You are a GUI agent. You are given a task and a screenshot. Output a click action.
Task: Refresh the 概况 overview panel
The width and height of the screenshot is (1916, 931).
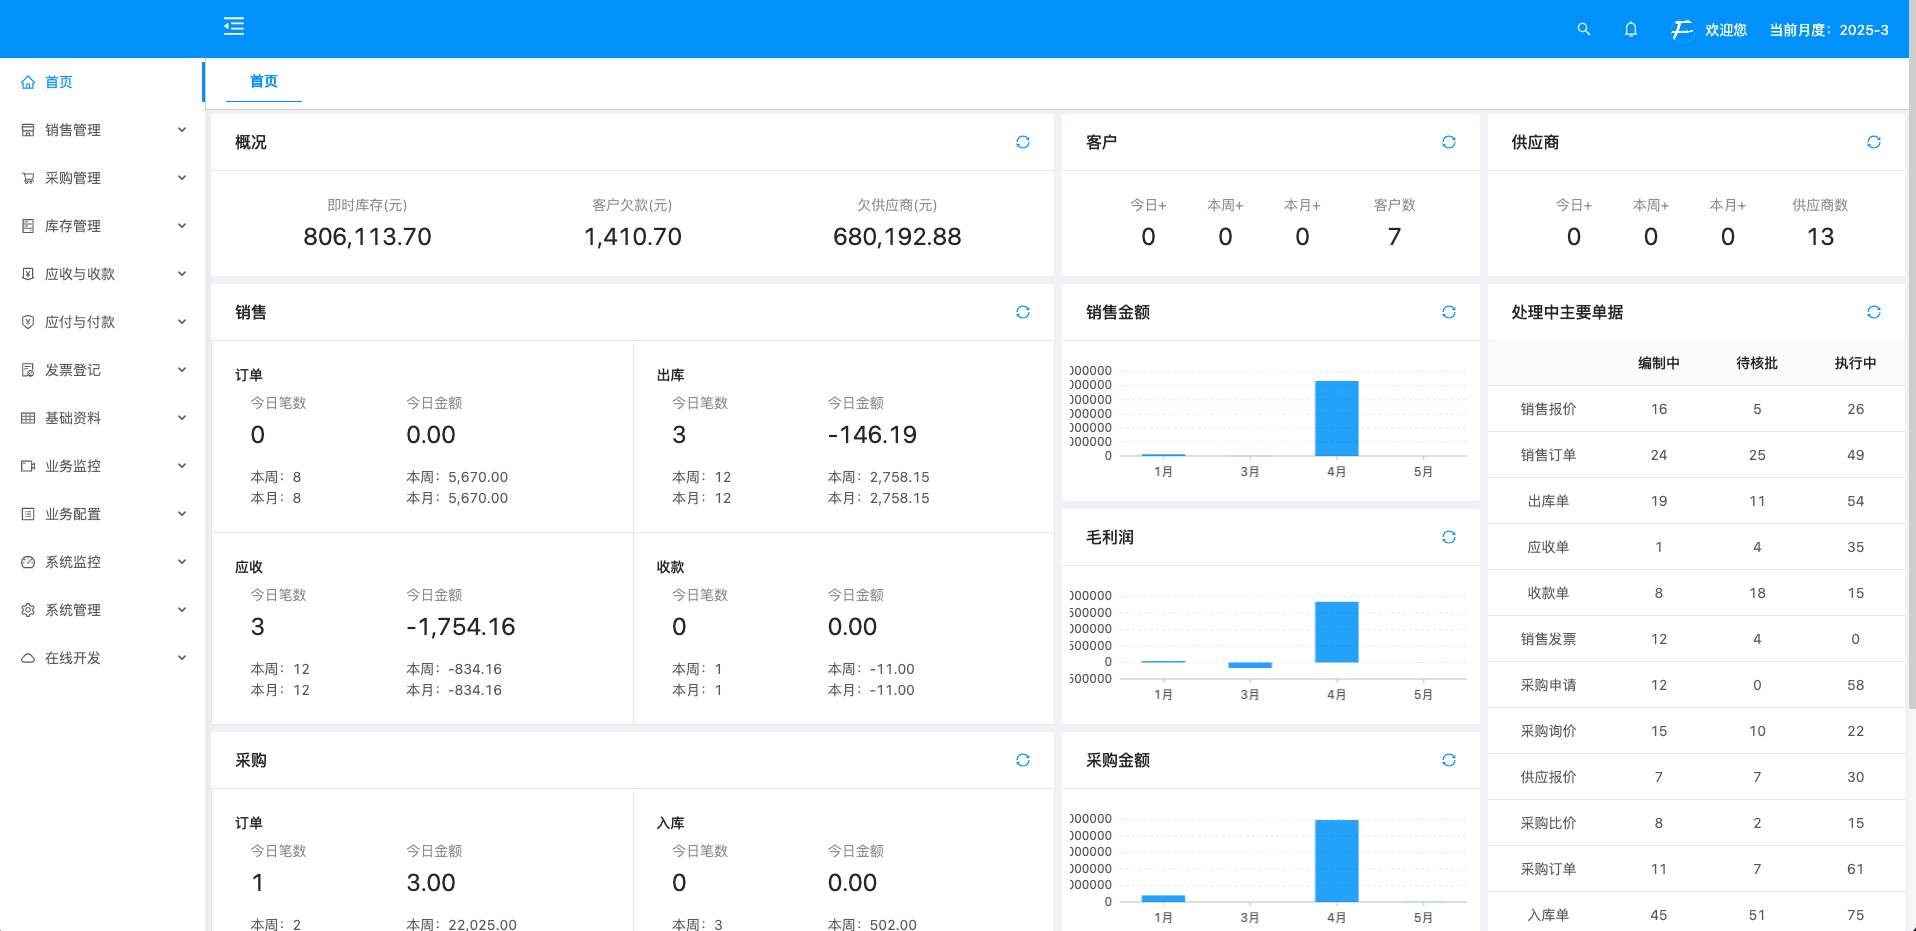coord(1022,142)
